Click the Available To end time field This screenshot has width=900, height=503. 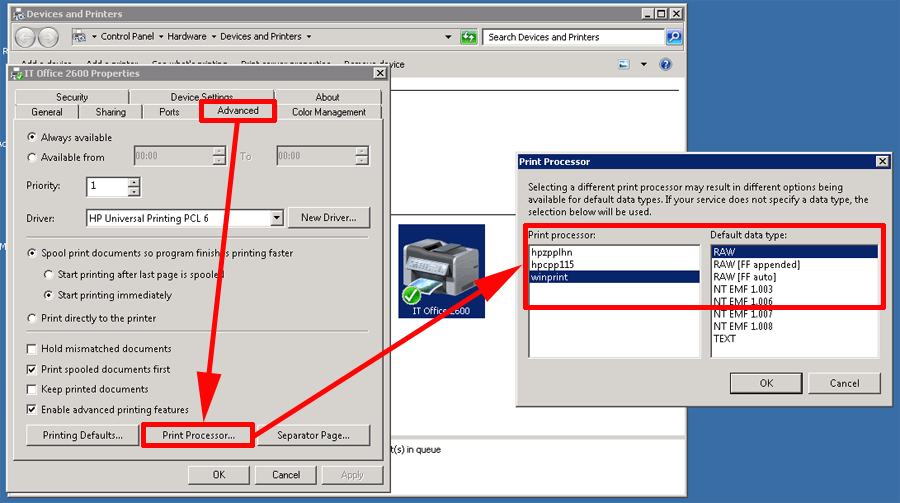tap(316, 156)
